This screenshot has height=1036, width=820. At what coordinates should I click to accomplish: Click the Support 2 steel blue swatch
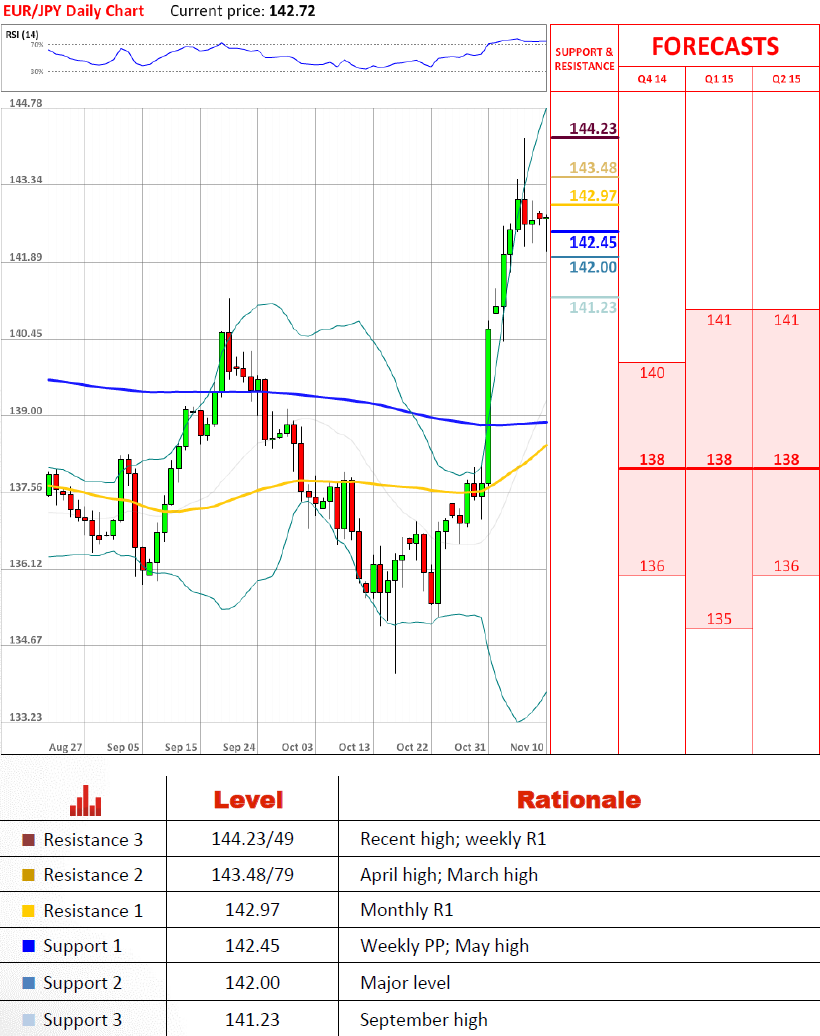[28, 982]
